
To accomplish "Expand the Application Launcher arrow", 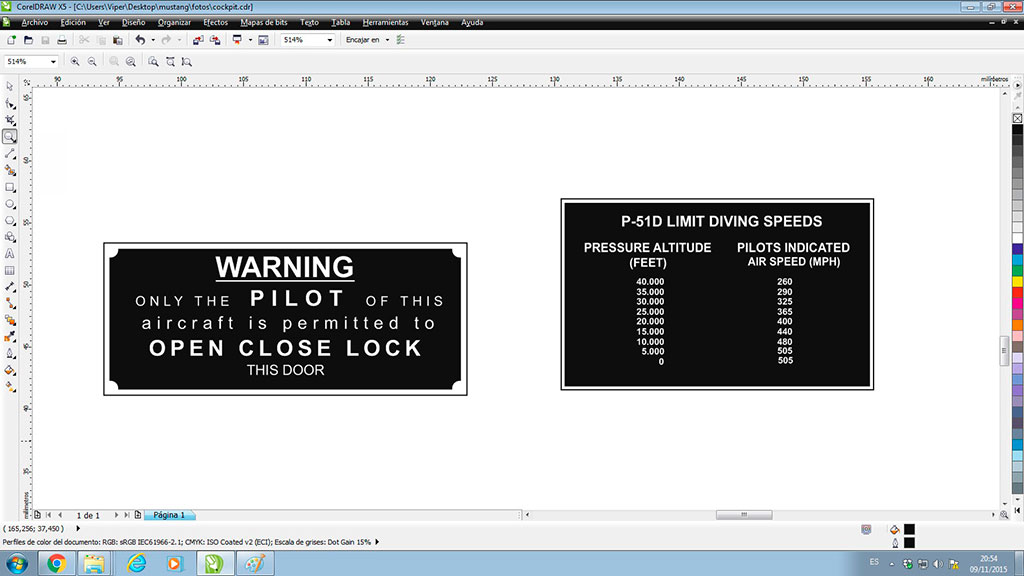I will 249,40.
